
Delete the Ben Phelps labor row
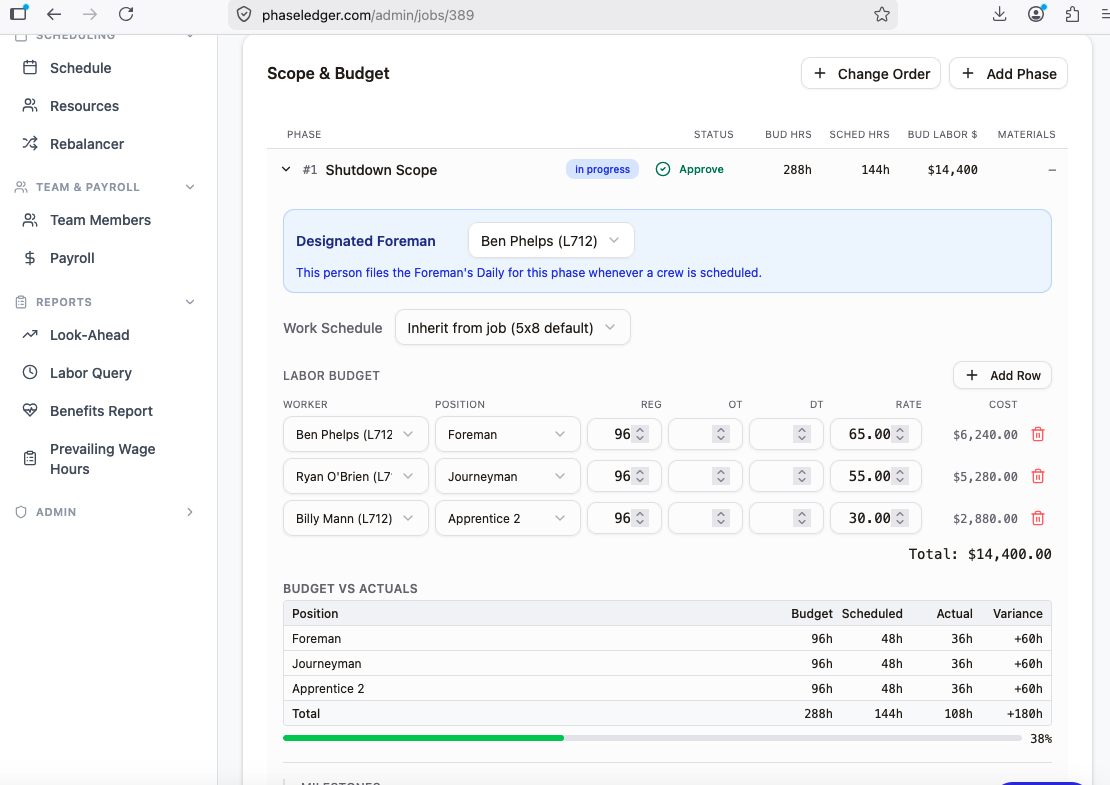point(1038,435)
